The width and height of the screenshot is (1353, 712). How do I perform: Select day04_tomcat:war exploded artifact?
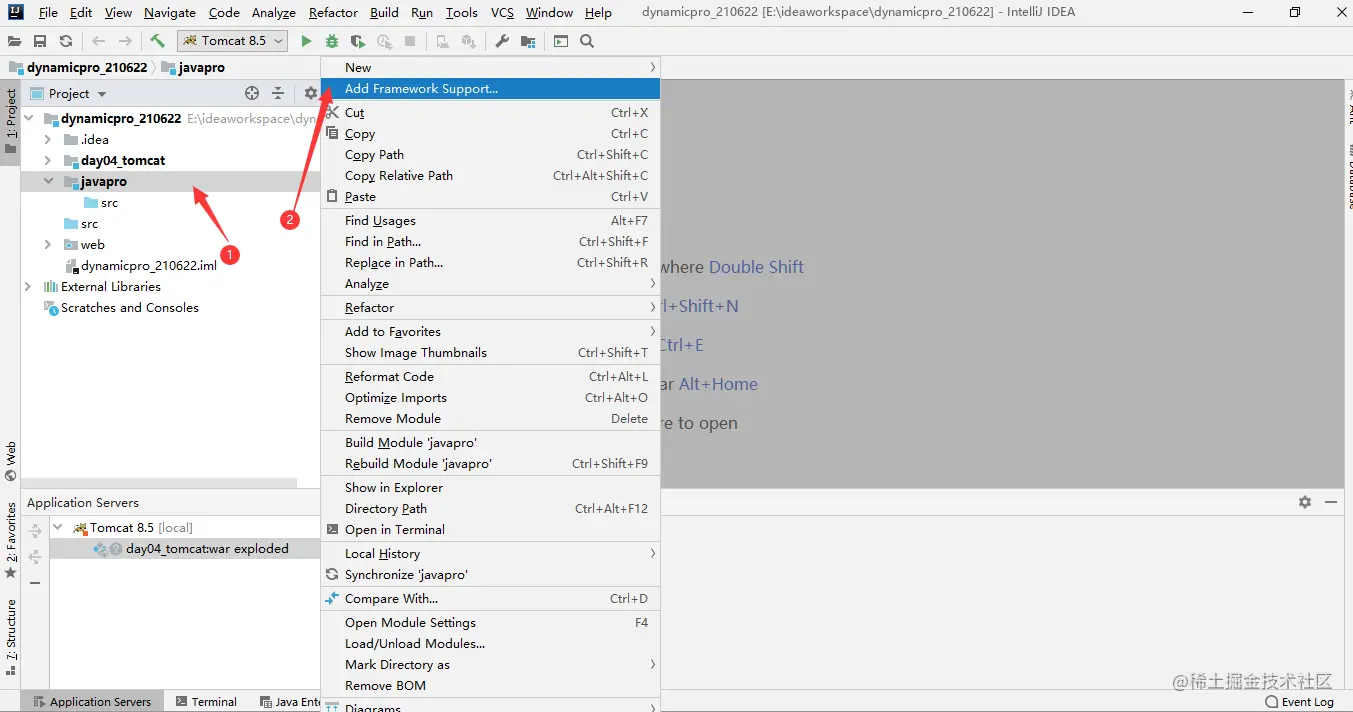pos(192,548)
